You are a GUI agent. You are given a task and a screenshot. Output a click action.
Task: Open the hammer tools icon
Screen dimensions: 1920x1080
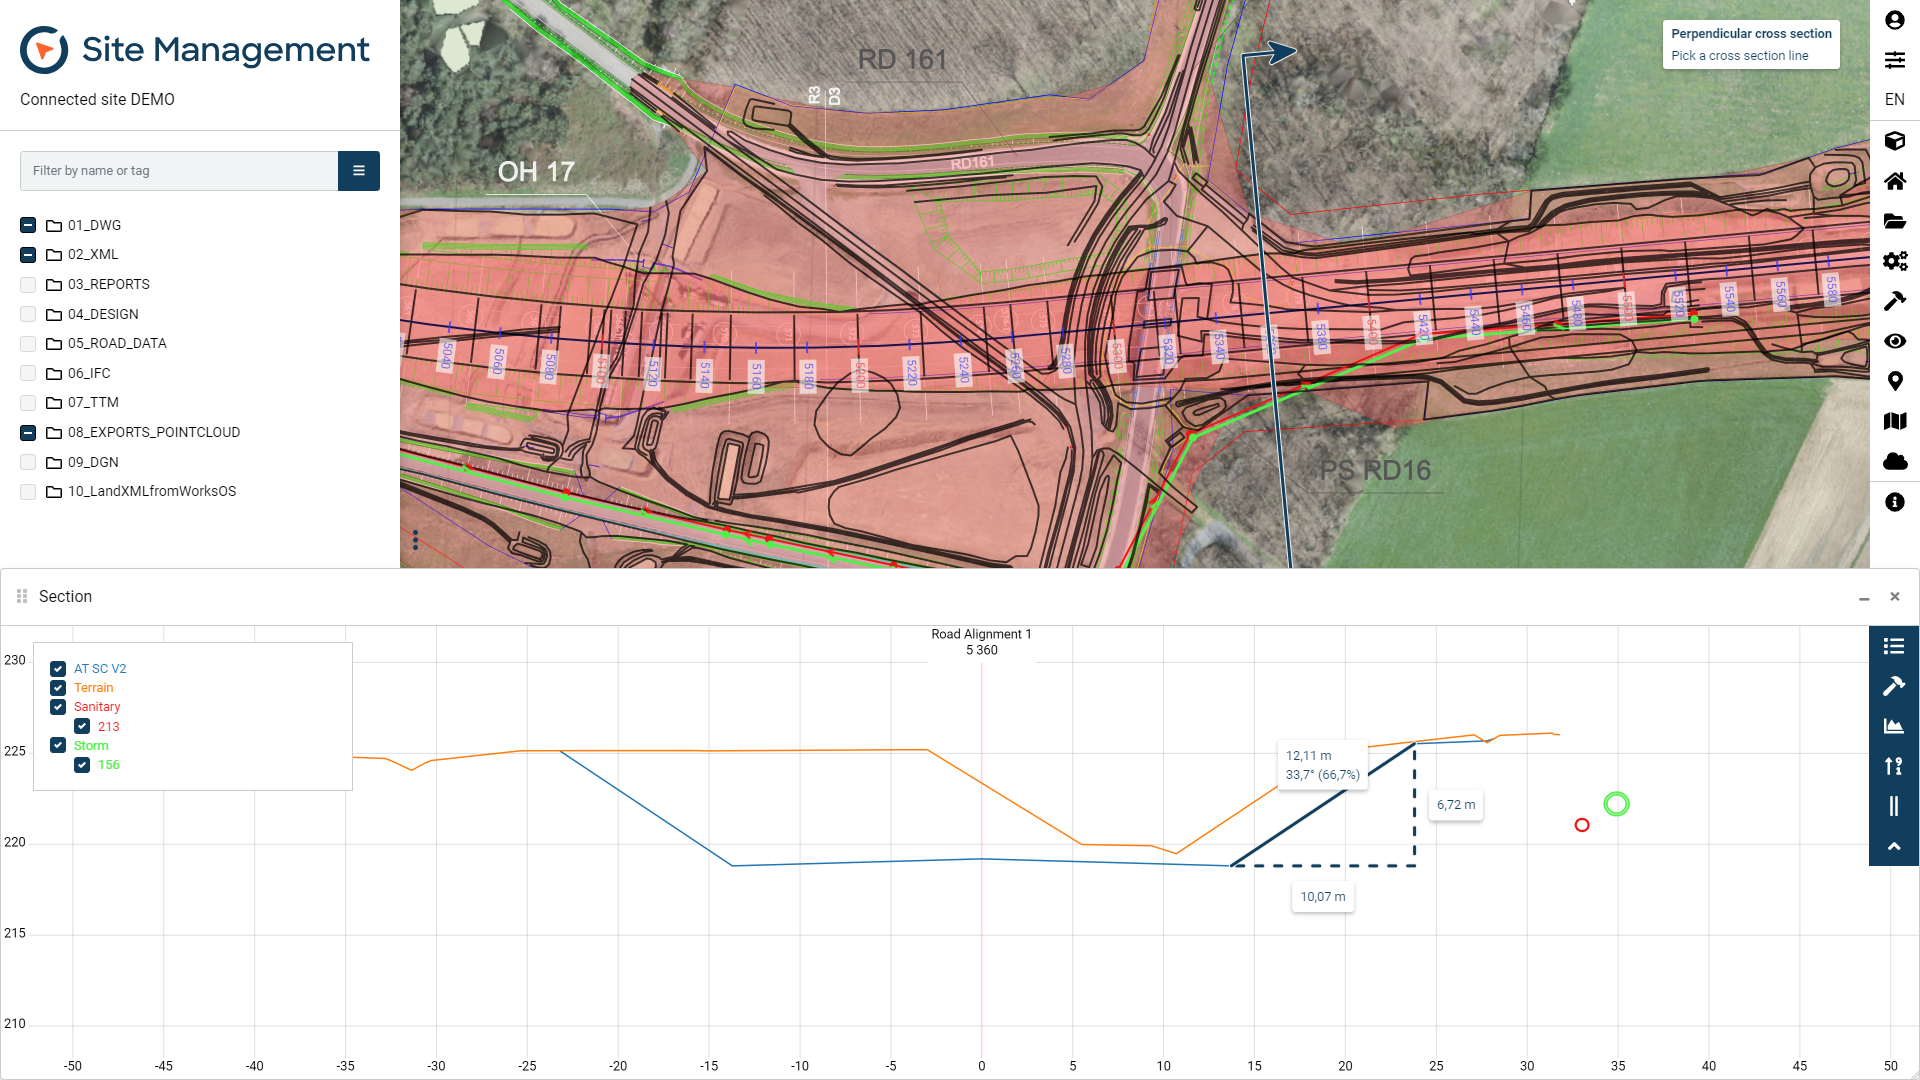coord(1894,301)
